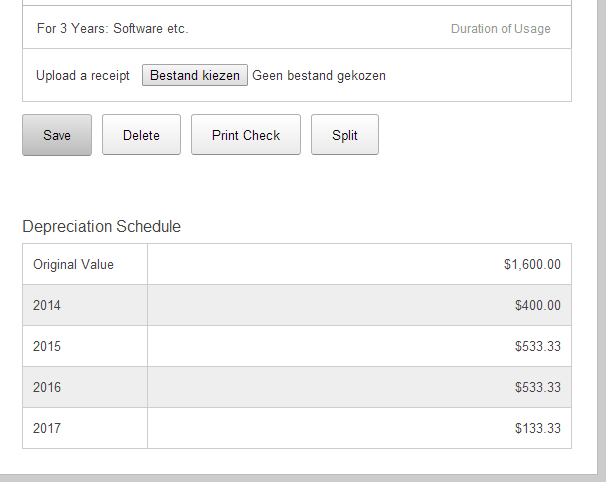Viewport: 606px width, 482px height.
Task: Click the Save button
Action: coord(57,135)
